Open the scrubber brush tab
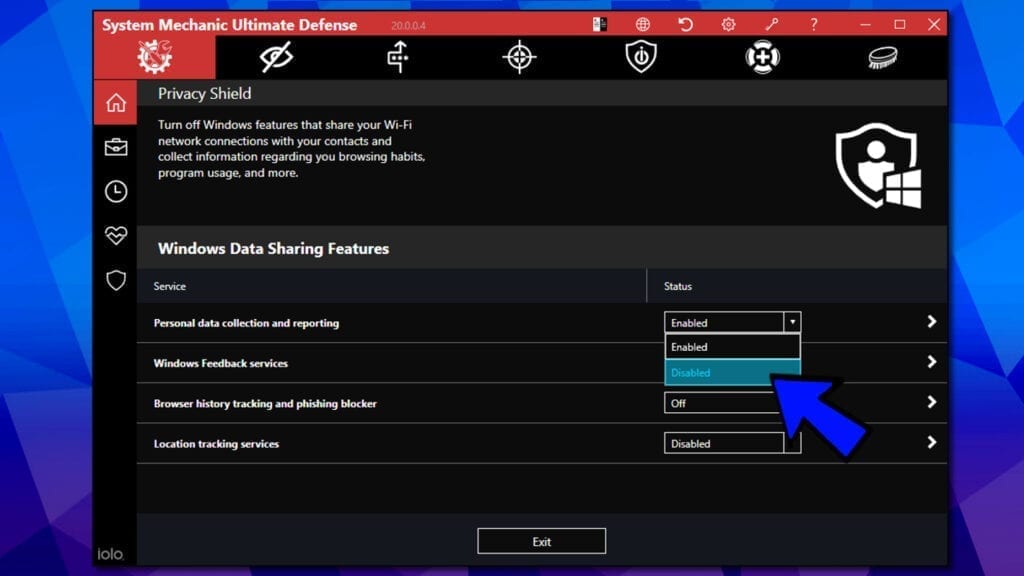Viewport: 1024px width, 576px height. [x=883, y=57]
